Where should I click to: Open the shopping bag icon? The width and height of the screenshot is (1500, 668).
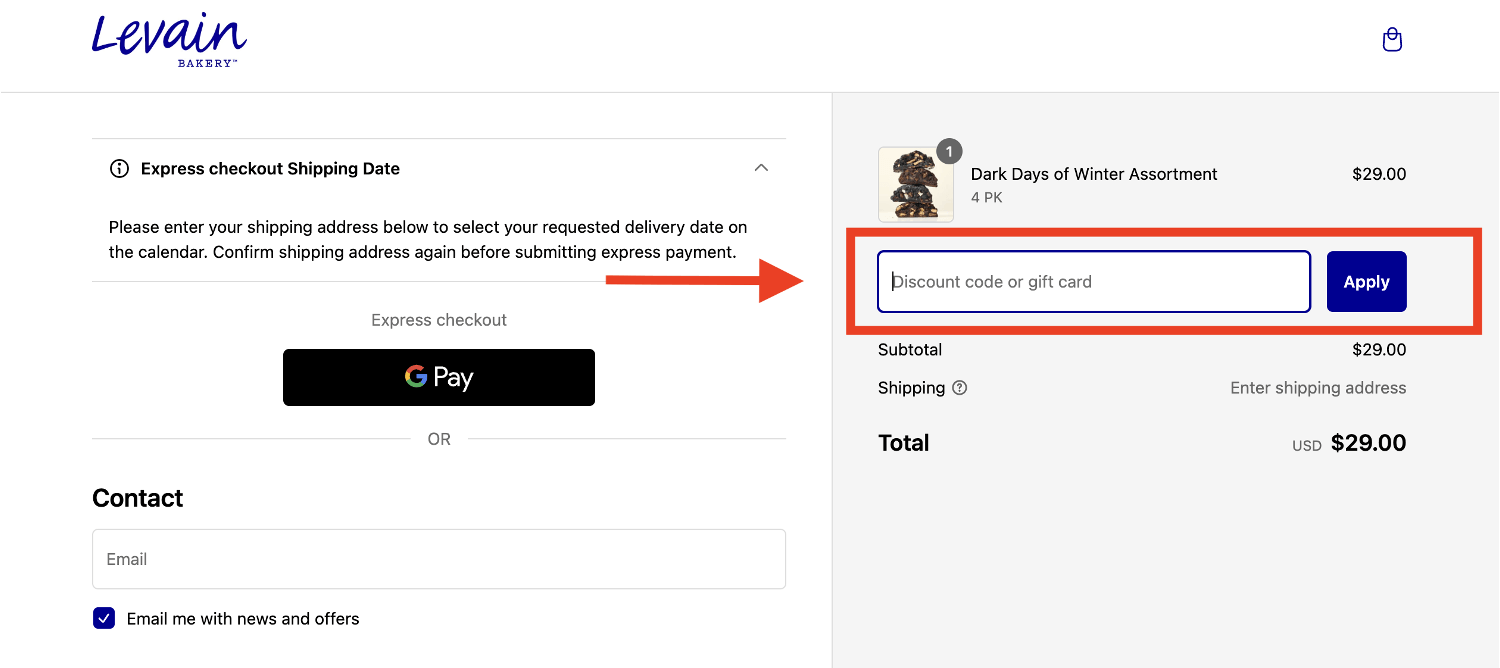coord(1391,40)
